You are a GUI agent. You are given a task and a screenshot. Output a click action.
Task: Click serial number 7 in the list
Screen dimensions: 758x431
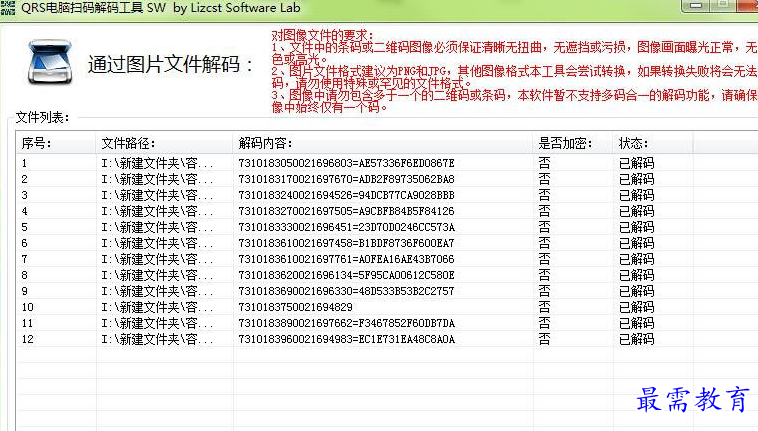[25, 259]
